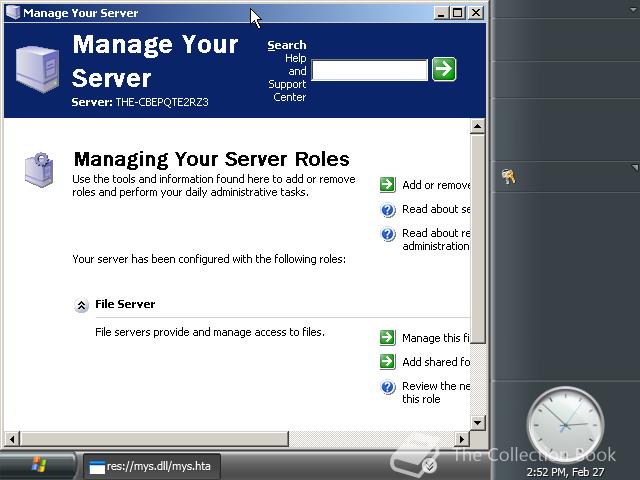The height and width of the screenshot is (480, 640).
Task: Click the Review the next steps help icon
Action: pyautogui.click(x=387, y=387)
